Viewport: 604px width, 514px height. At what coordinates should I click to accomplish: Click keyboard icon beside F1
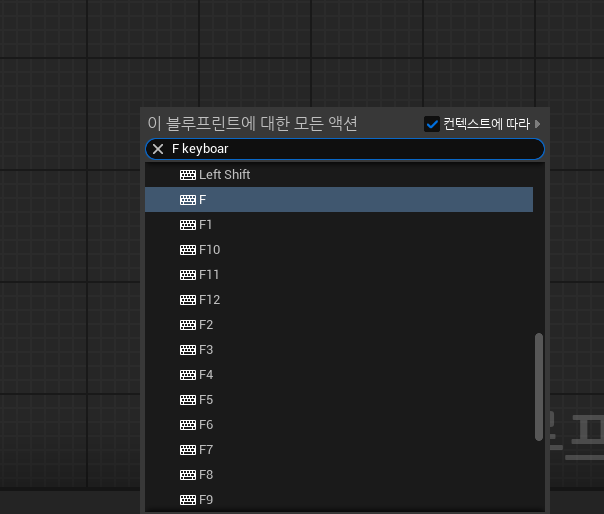[188, 225]
